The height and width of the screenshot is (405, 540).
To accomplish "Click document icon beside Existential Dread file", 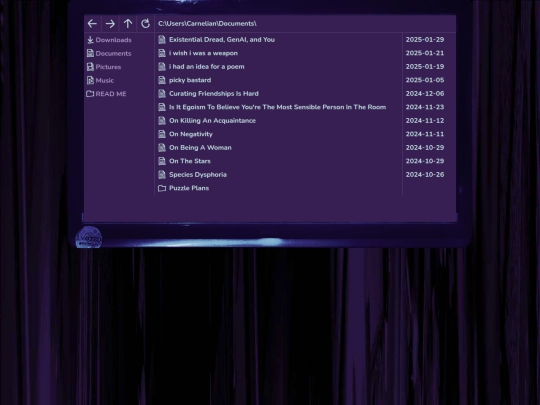I will coord(162,40).
